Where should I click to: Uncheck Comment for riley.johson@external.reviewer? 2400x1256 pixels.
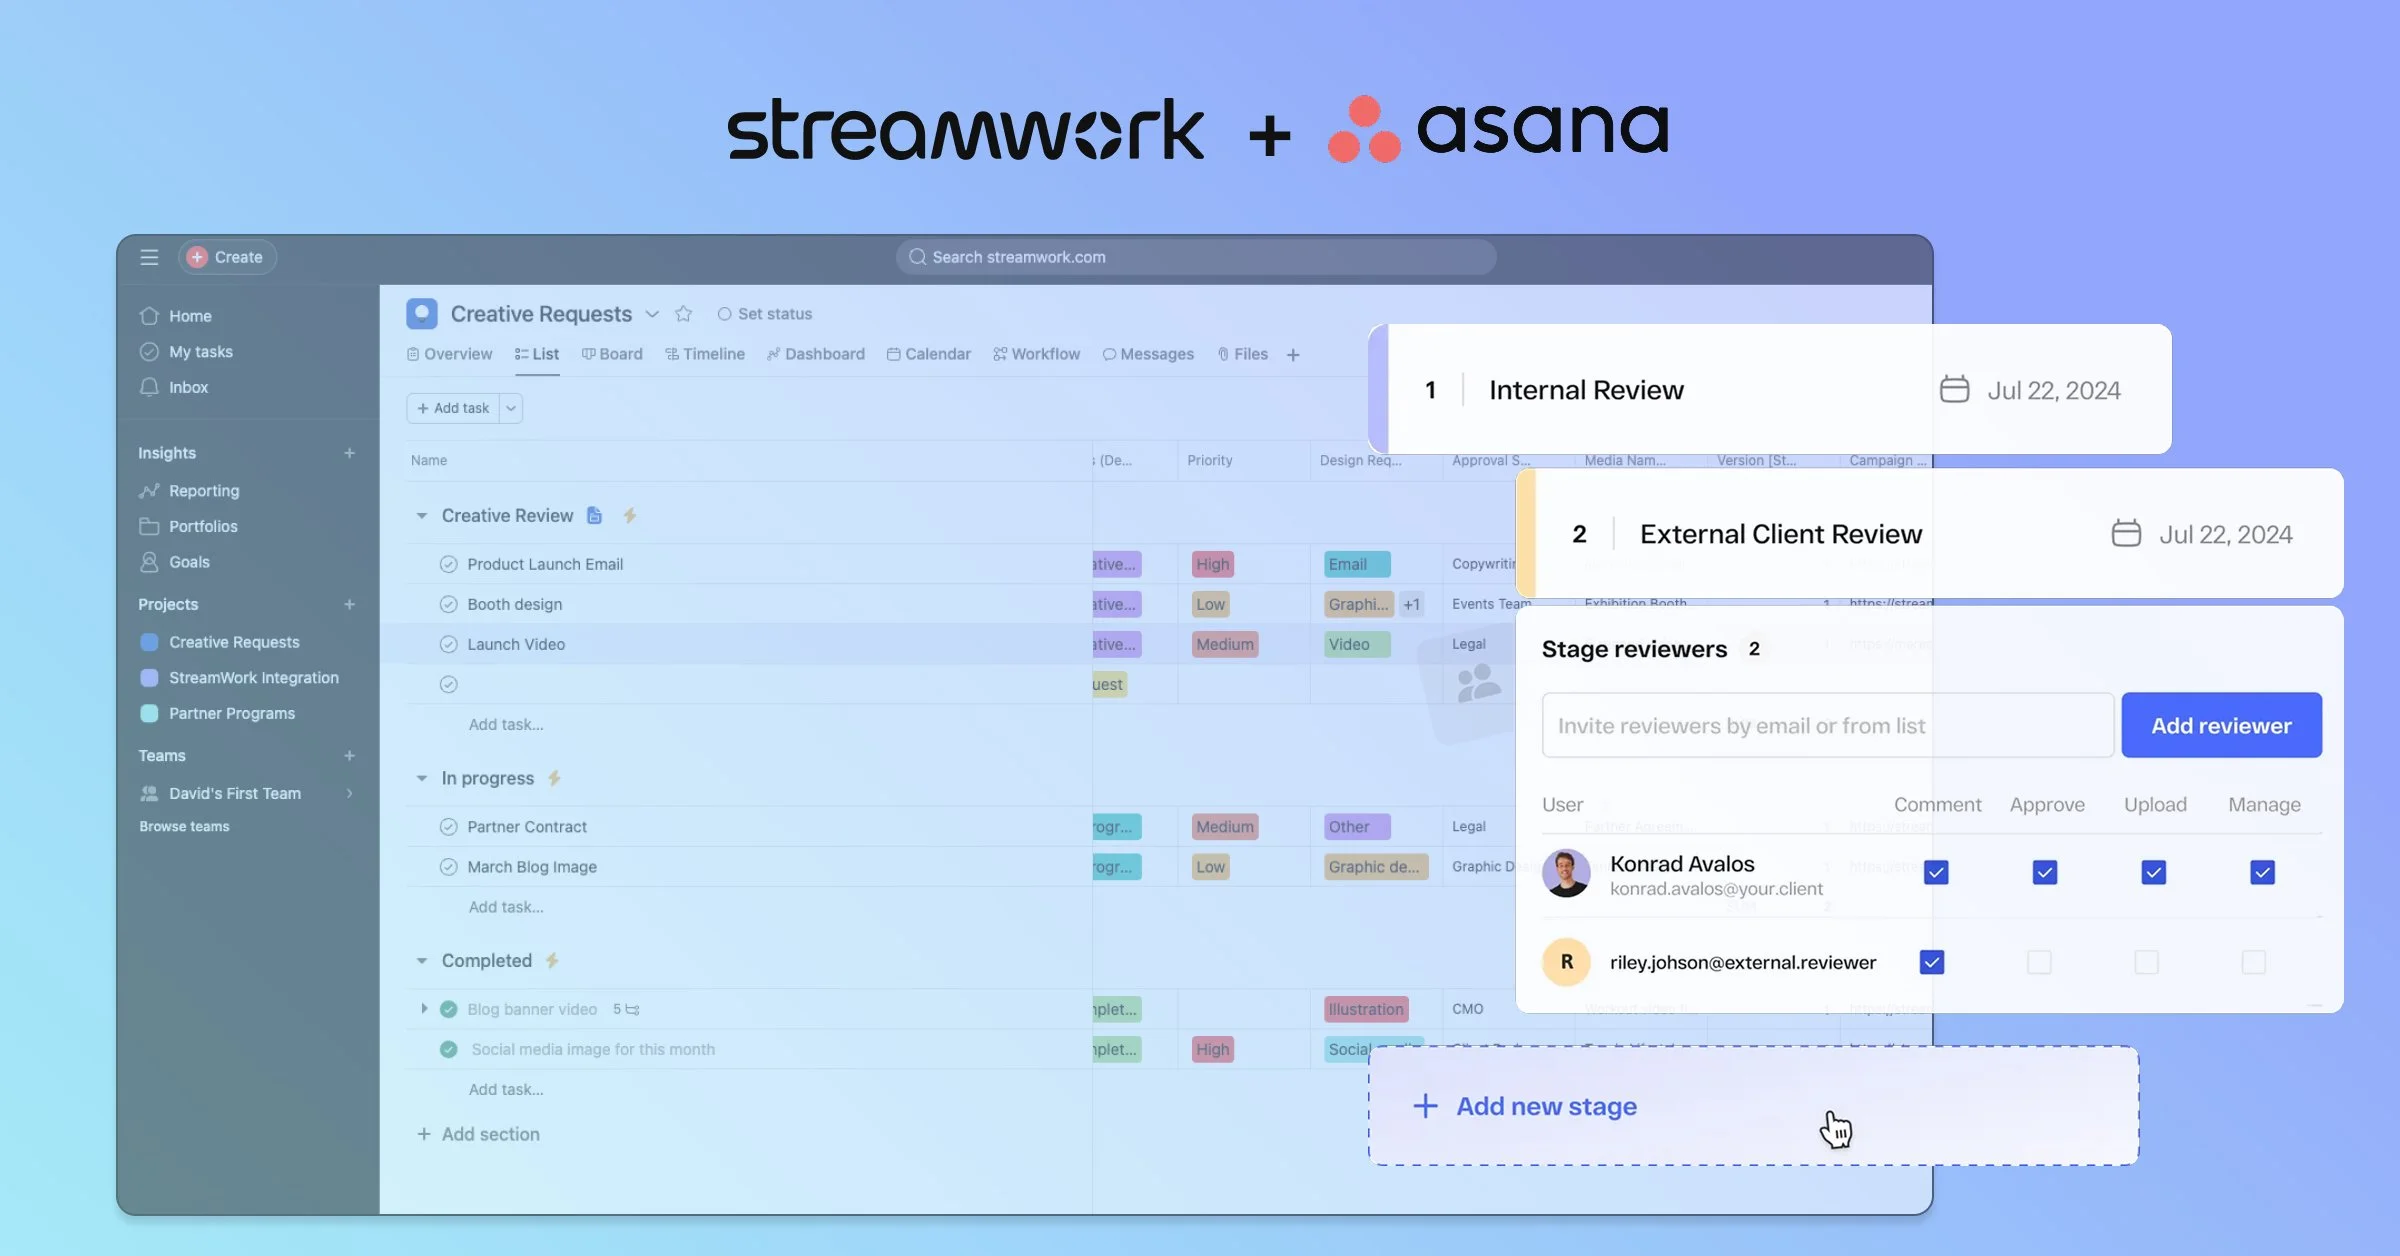tap(1932, 961)
